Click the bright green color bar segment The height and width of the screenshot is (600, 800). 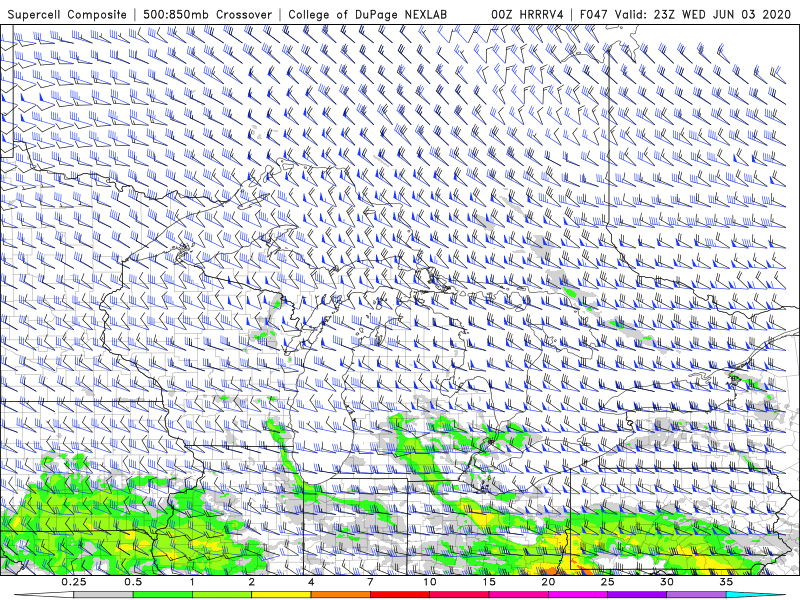pos(163,595)
